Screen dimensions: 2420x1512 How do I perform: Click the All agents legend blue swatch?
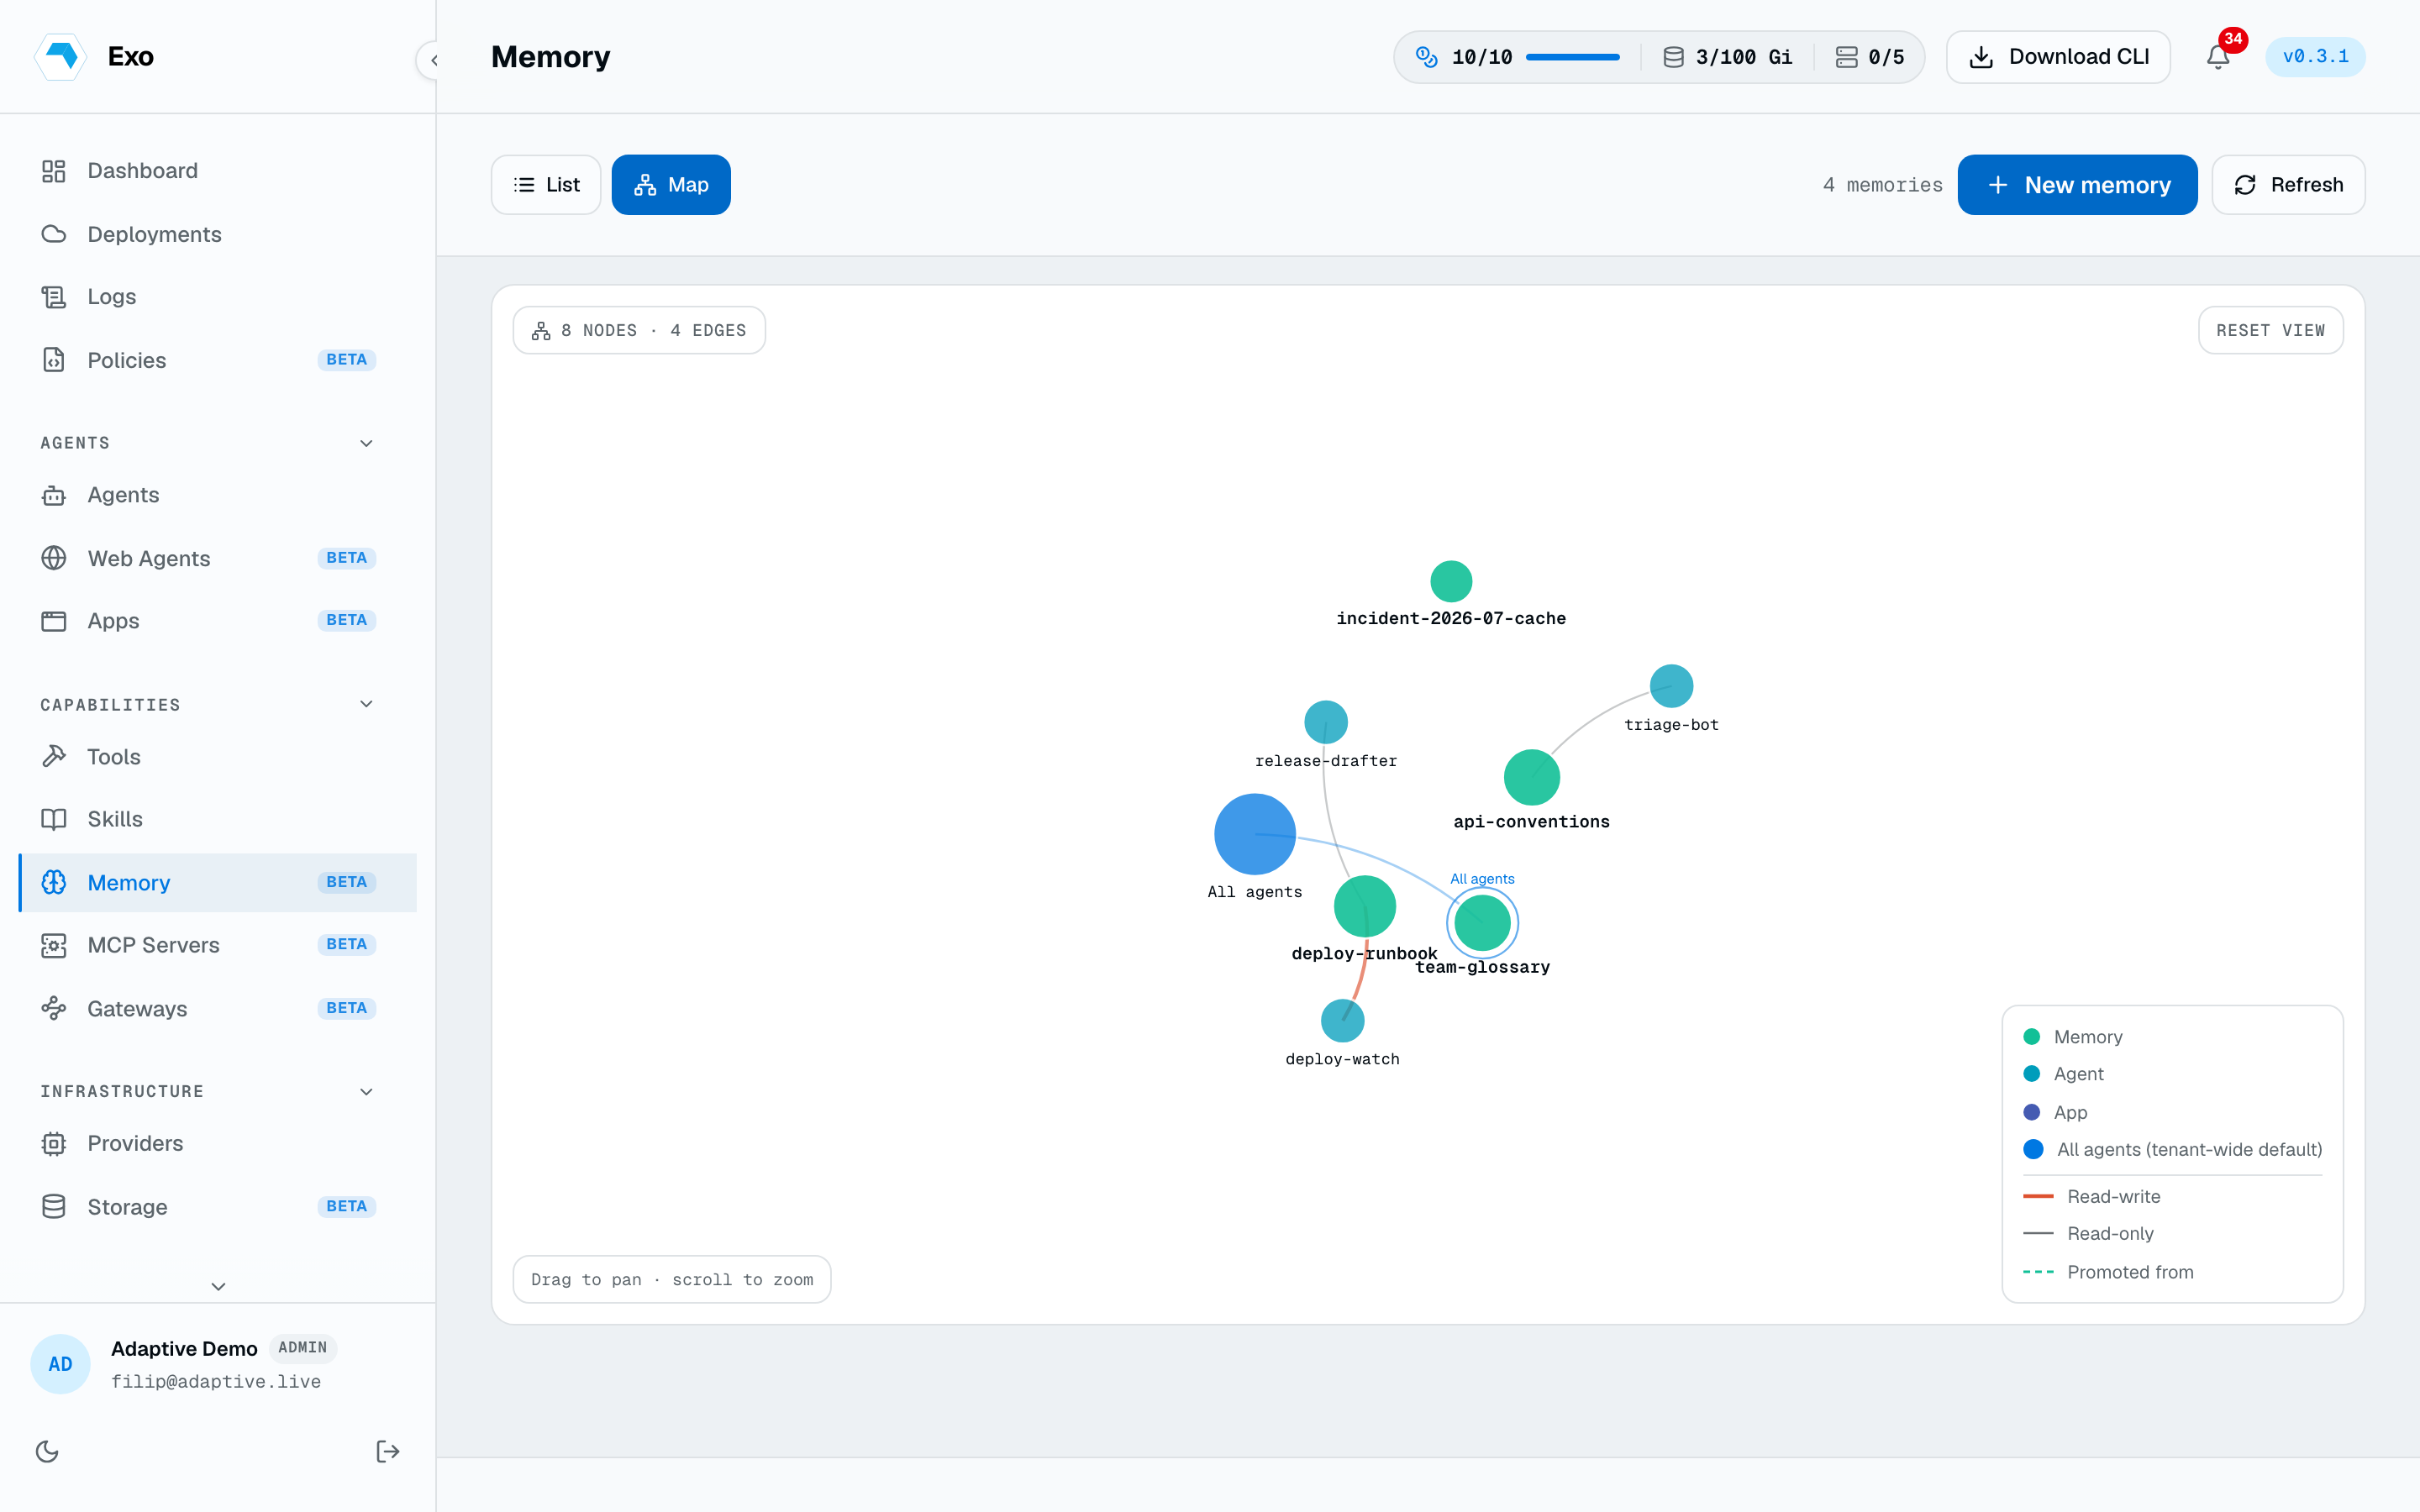(2033, 1149)
